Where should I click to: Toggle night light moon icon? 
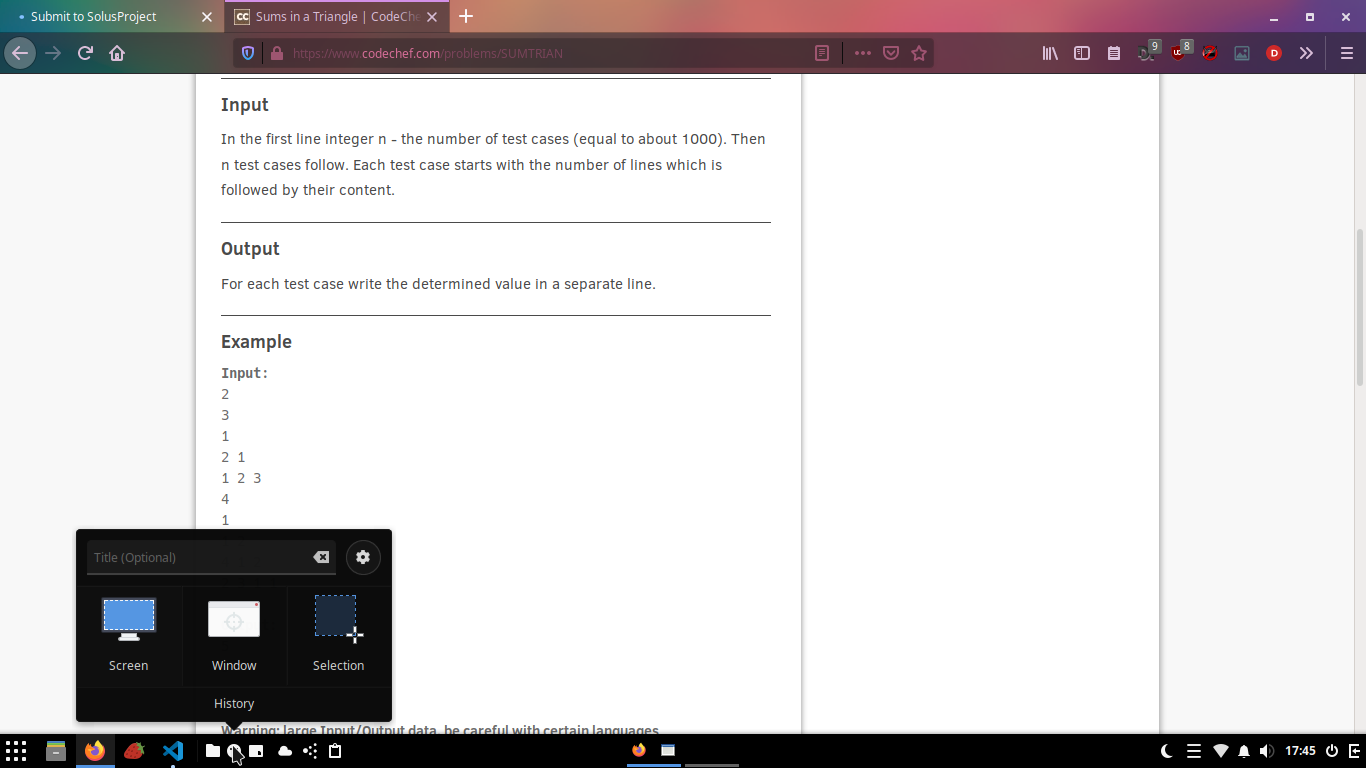[1166, 751]
